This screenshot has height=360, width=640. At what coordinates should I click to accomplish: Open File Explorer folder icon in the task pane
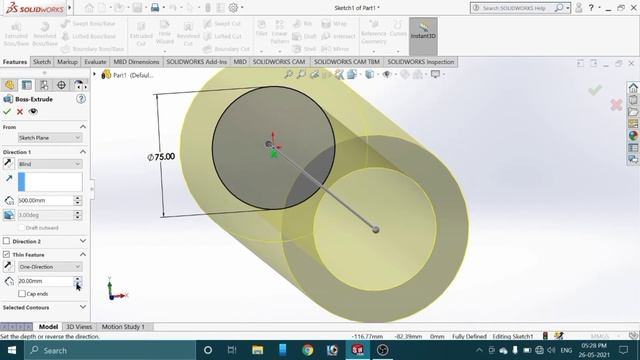click(633, 111)
